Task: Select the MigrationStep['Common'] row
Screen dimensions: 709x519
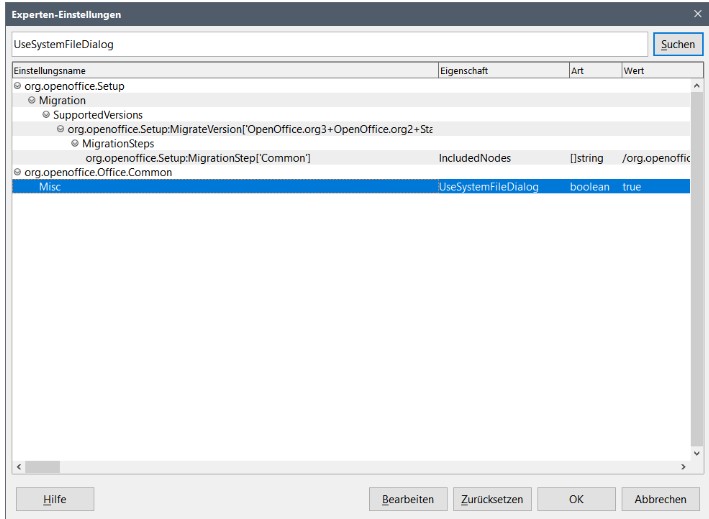Action: (x=351, y=158)
